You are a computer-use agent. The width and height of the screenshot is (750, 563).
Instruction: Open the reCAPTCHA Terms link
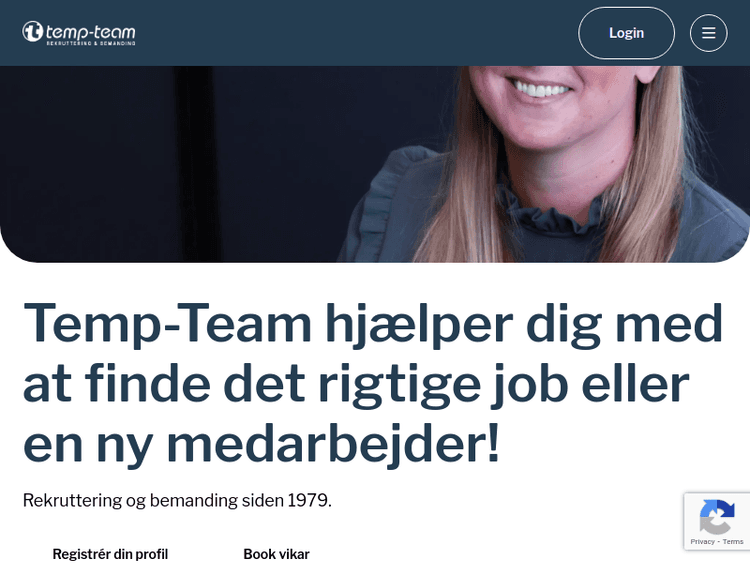[733, 541]
